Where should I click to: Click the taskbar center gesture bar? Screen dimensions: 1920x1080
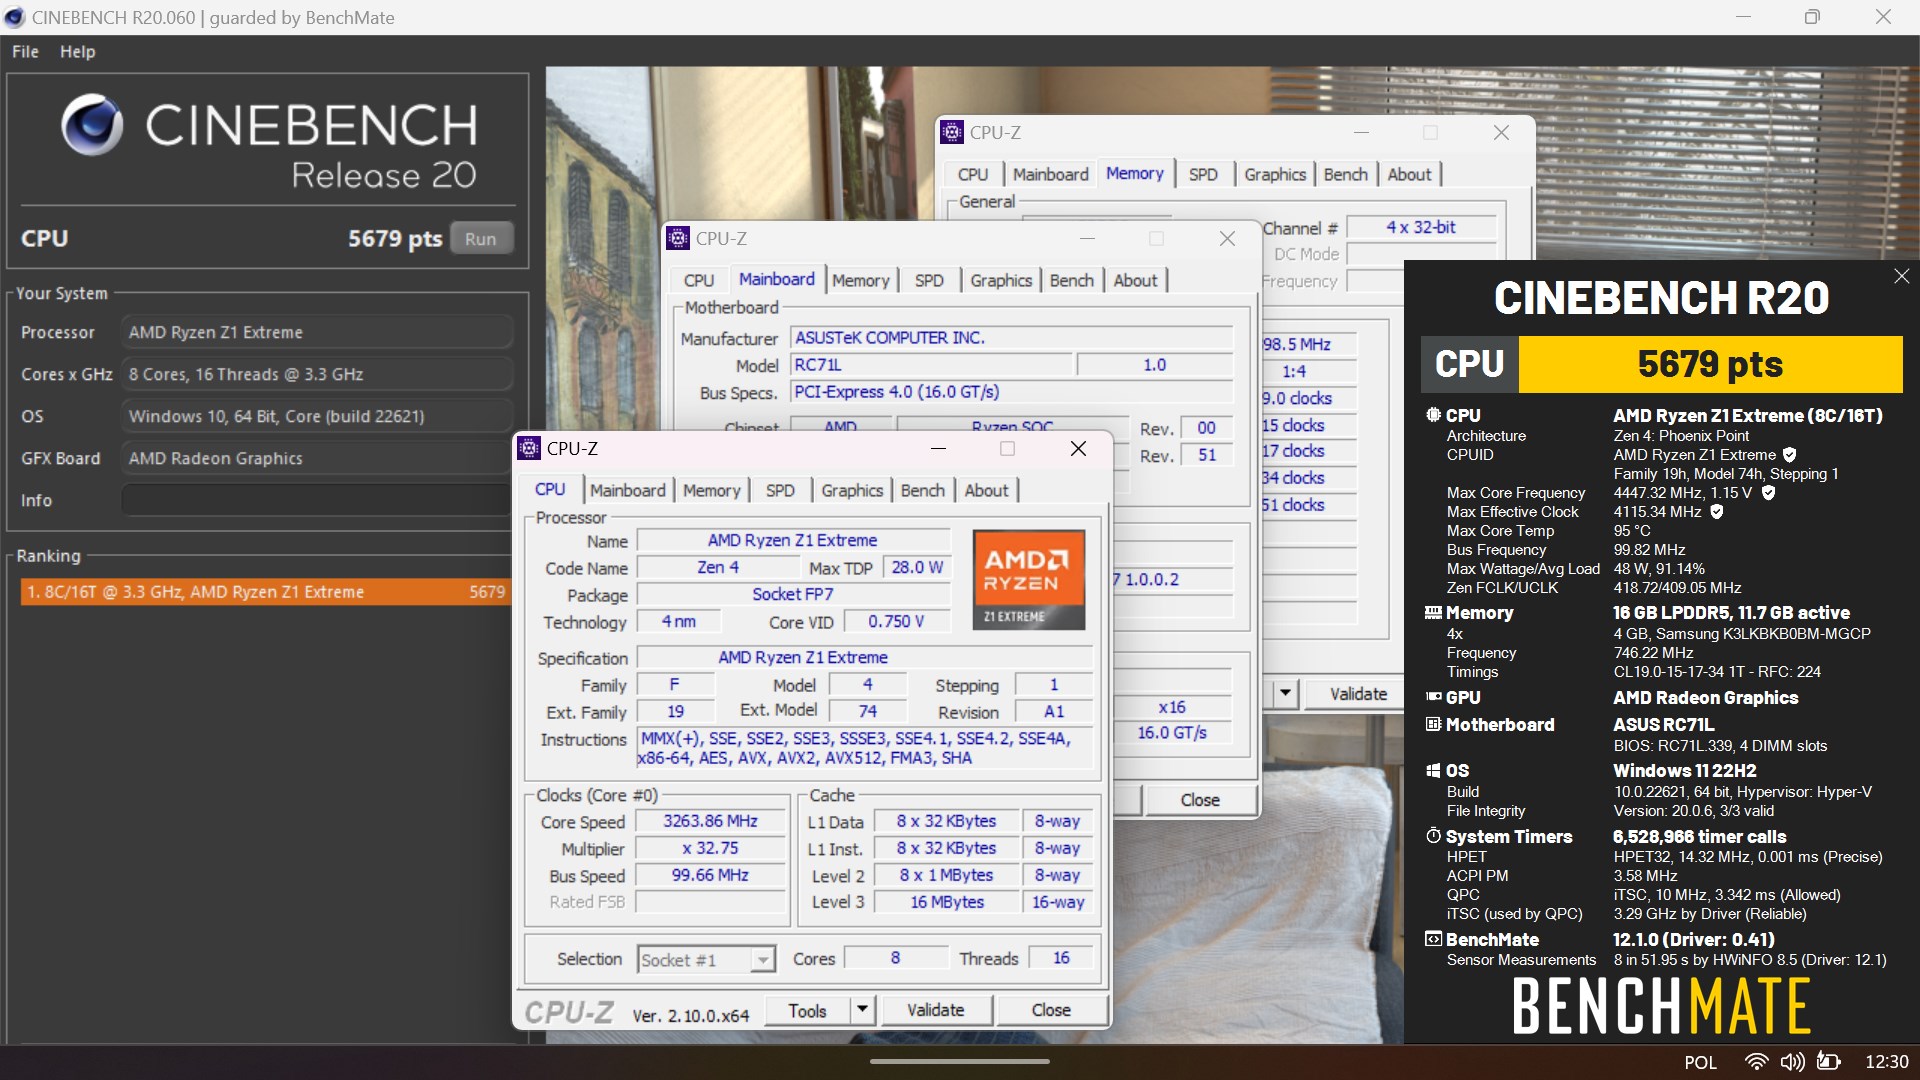tap(959, 1061)
